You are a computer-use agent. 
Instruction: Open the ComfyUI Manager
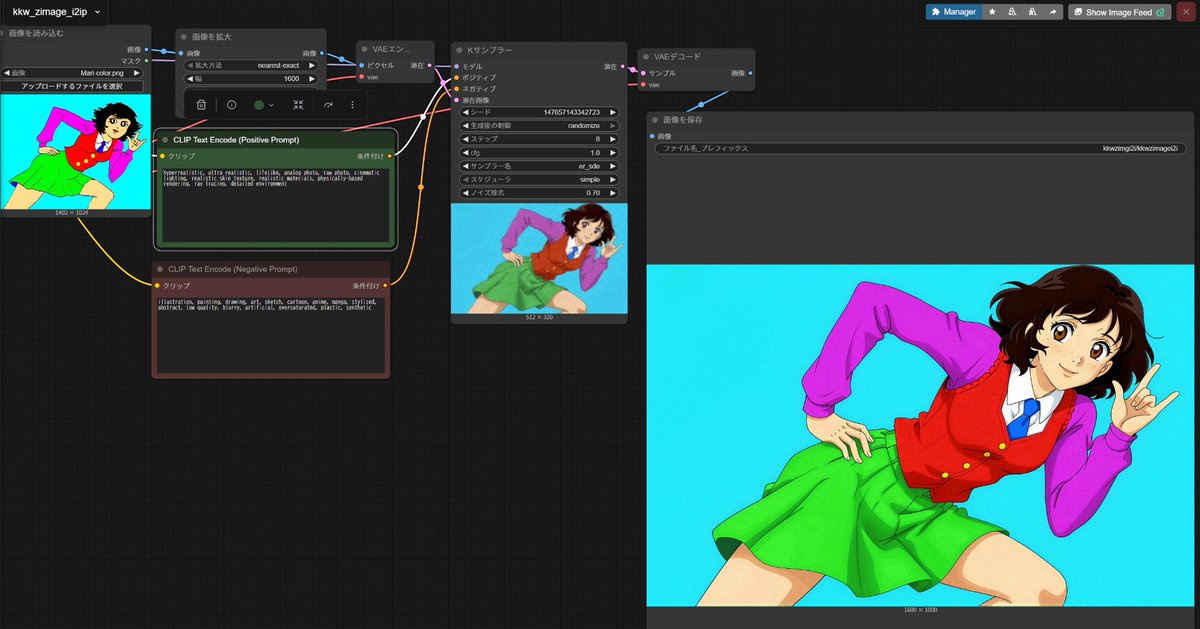(953, 12)
